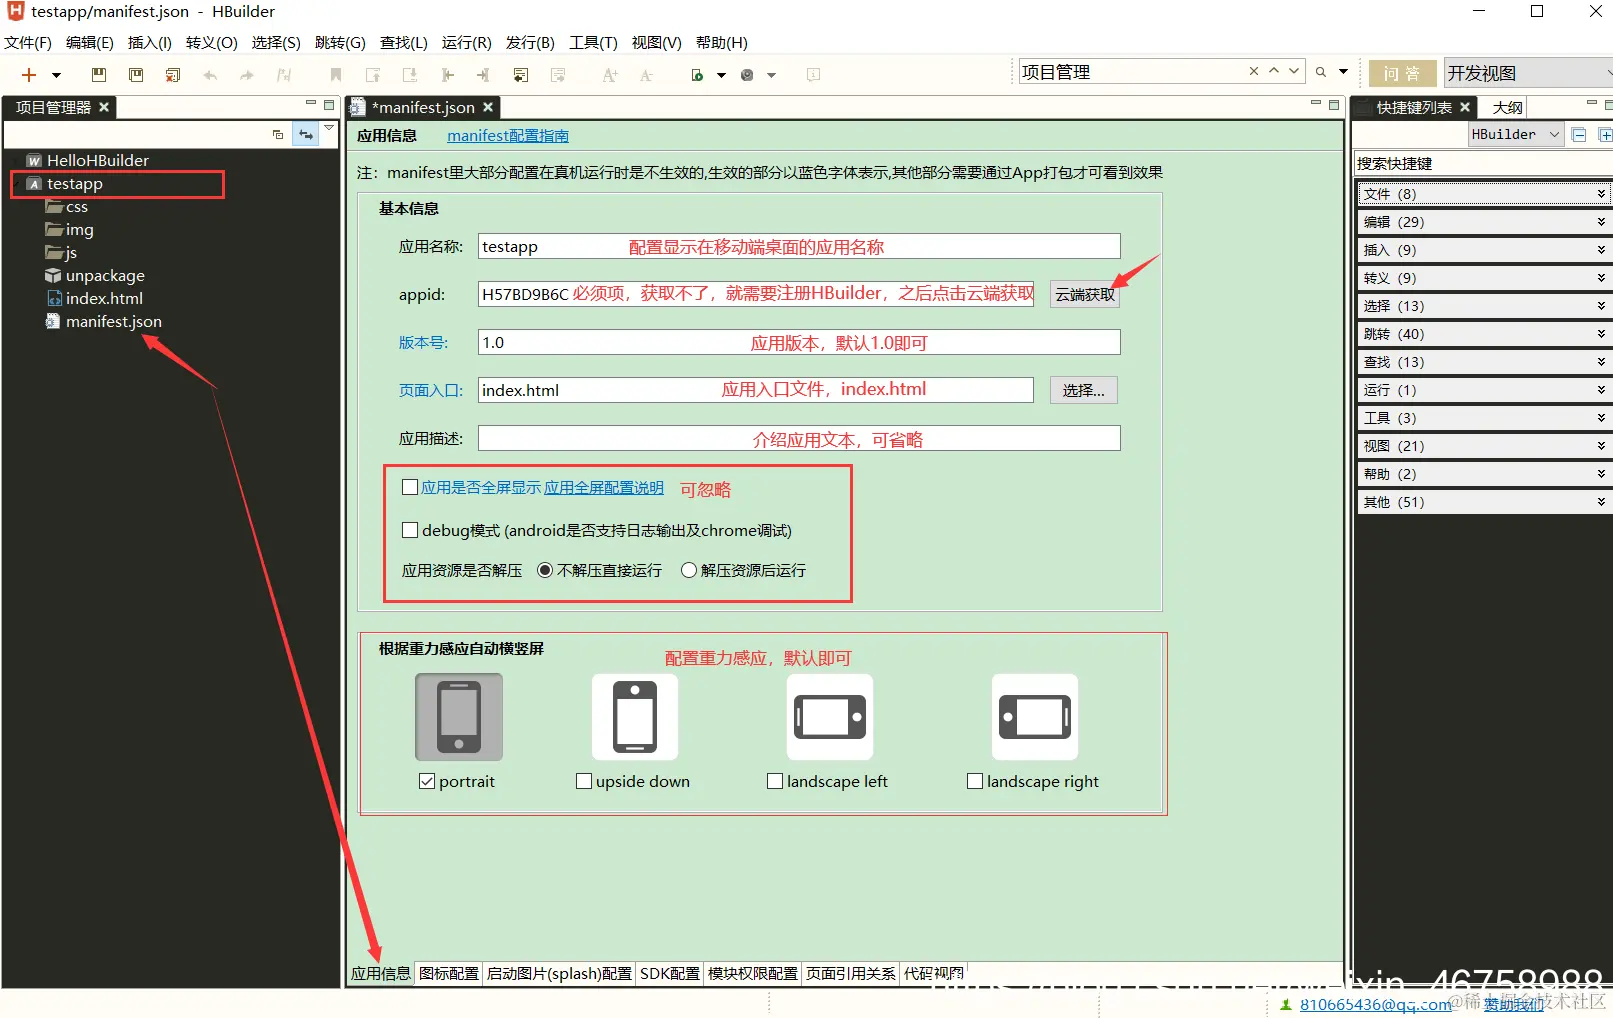Click the search magnifier beside 项目管理

point(1319,71)
